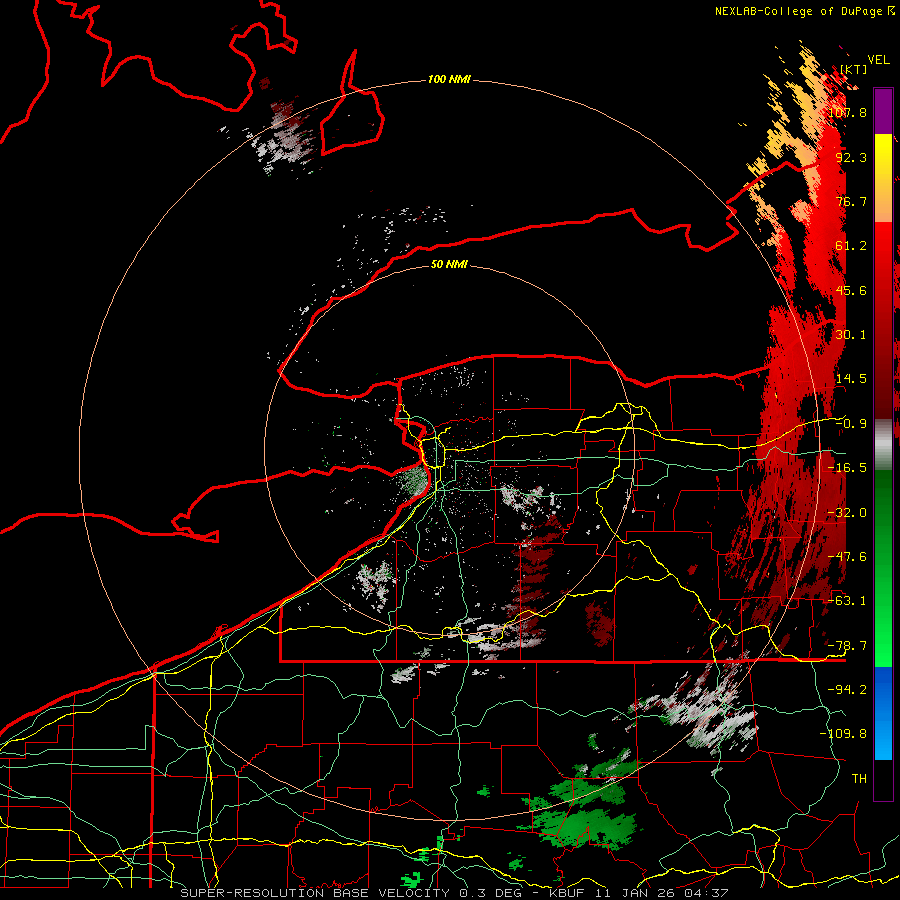Click the blue segment of velocity color bar
Screen dimensions: 900x900
(x=883, y=713)
